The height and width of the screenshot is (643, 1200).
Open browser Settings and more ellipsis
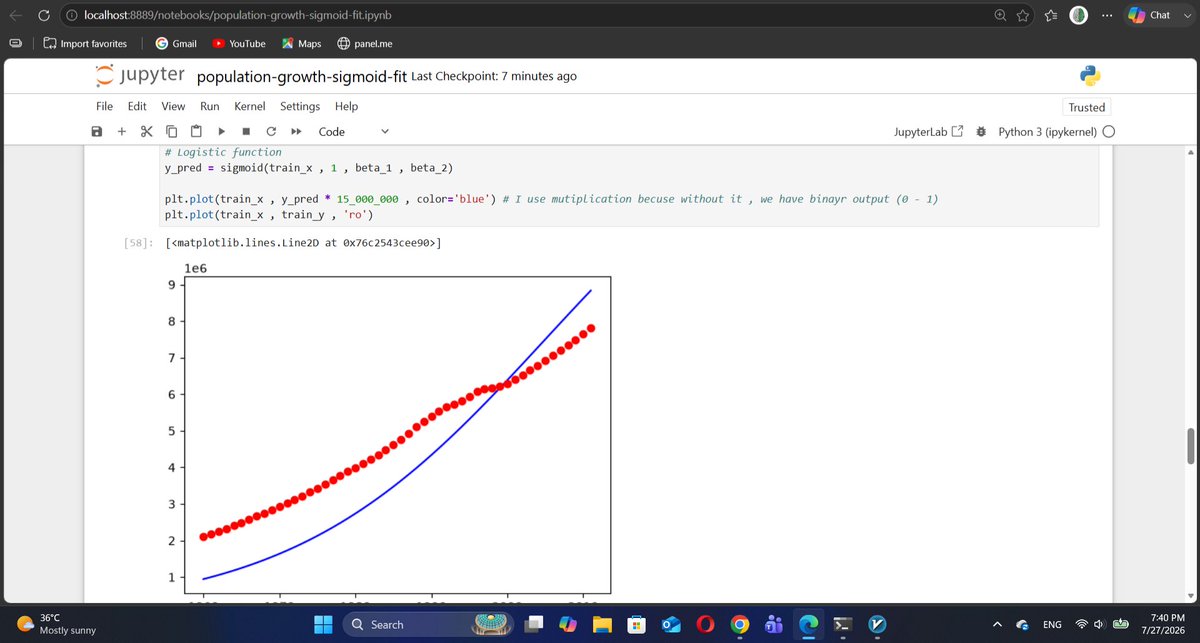tap(1107, 15)
